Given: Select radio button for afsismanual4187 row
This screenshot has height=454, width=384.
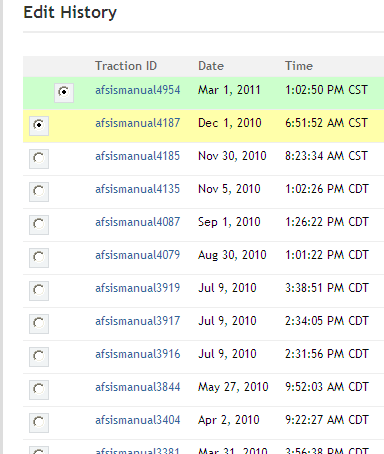Looking at the screenshot, I should pos(39,126).
